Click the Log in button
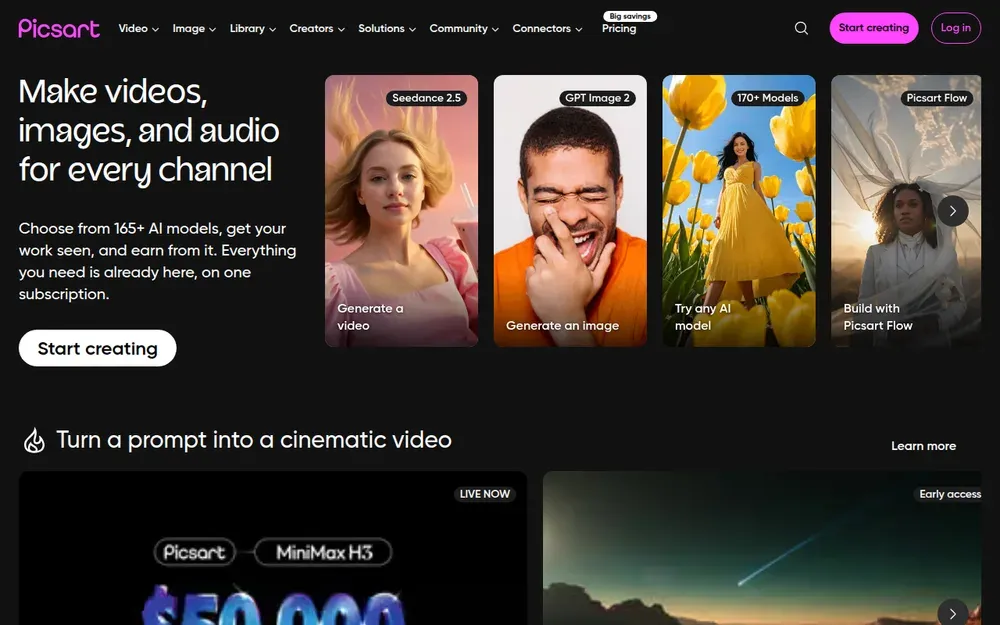 coord(955,28)
